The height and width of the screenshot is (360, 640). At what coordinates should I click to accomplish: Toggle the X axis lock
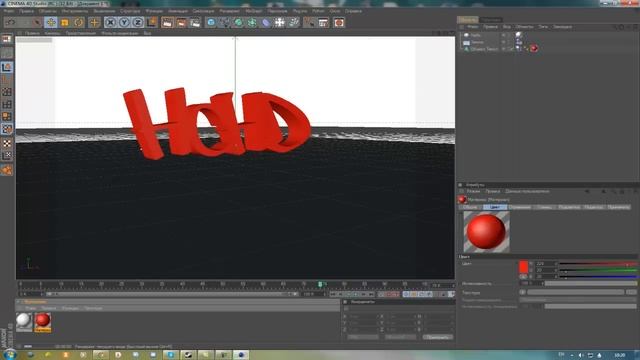click(110, 22)
